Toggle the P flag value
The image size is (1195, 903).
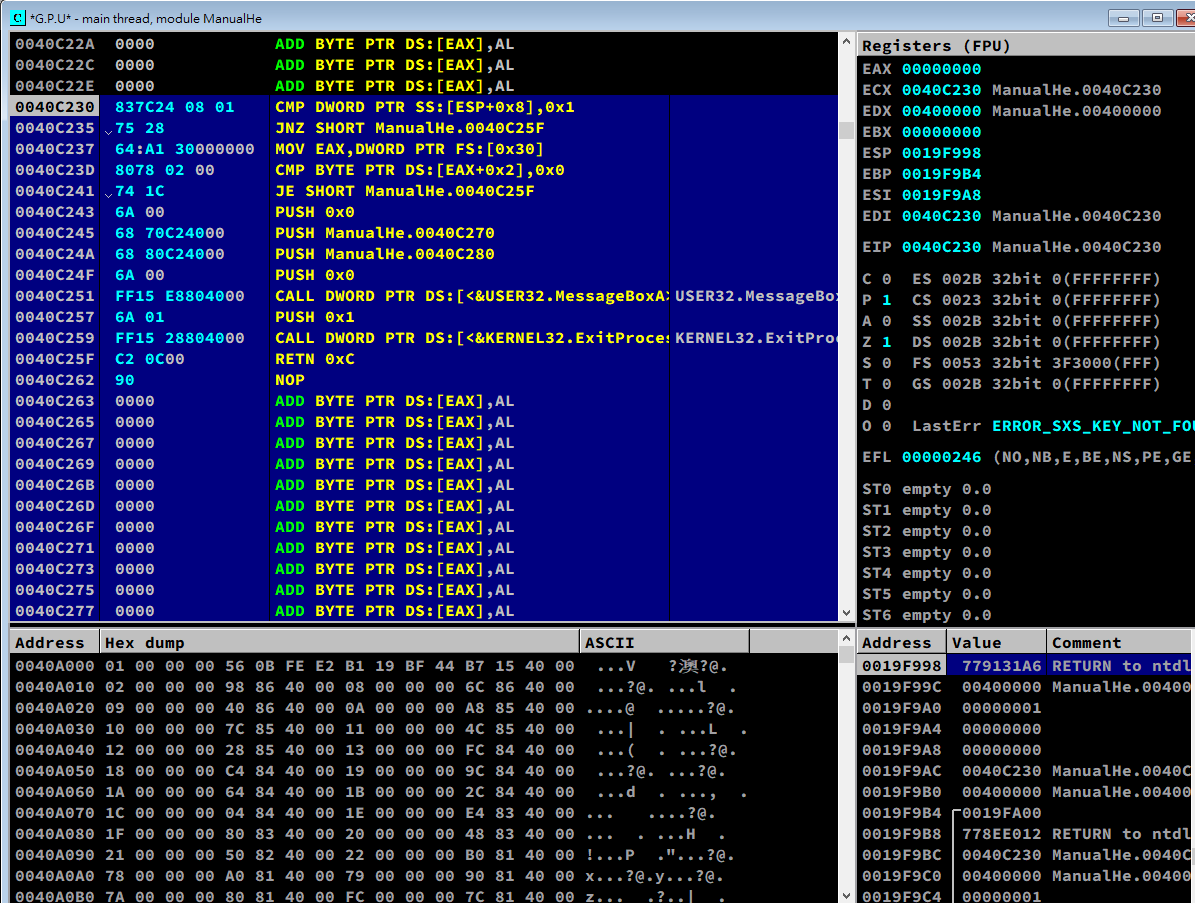887,300
